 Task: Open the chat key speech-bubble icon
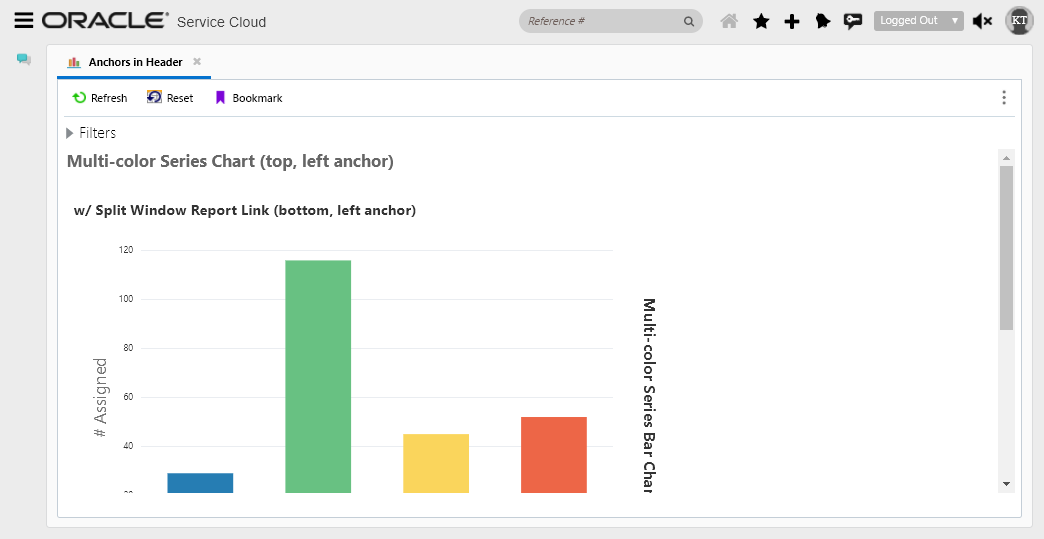853,21
